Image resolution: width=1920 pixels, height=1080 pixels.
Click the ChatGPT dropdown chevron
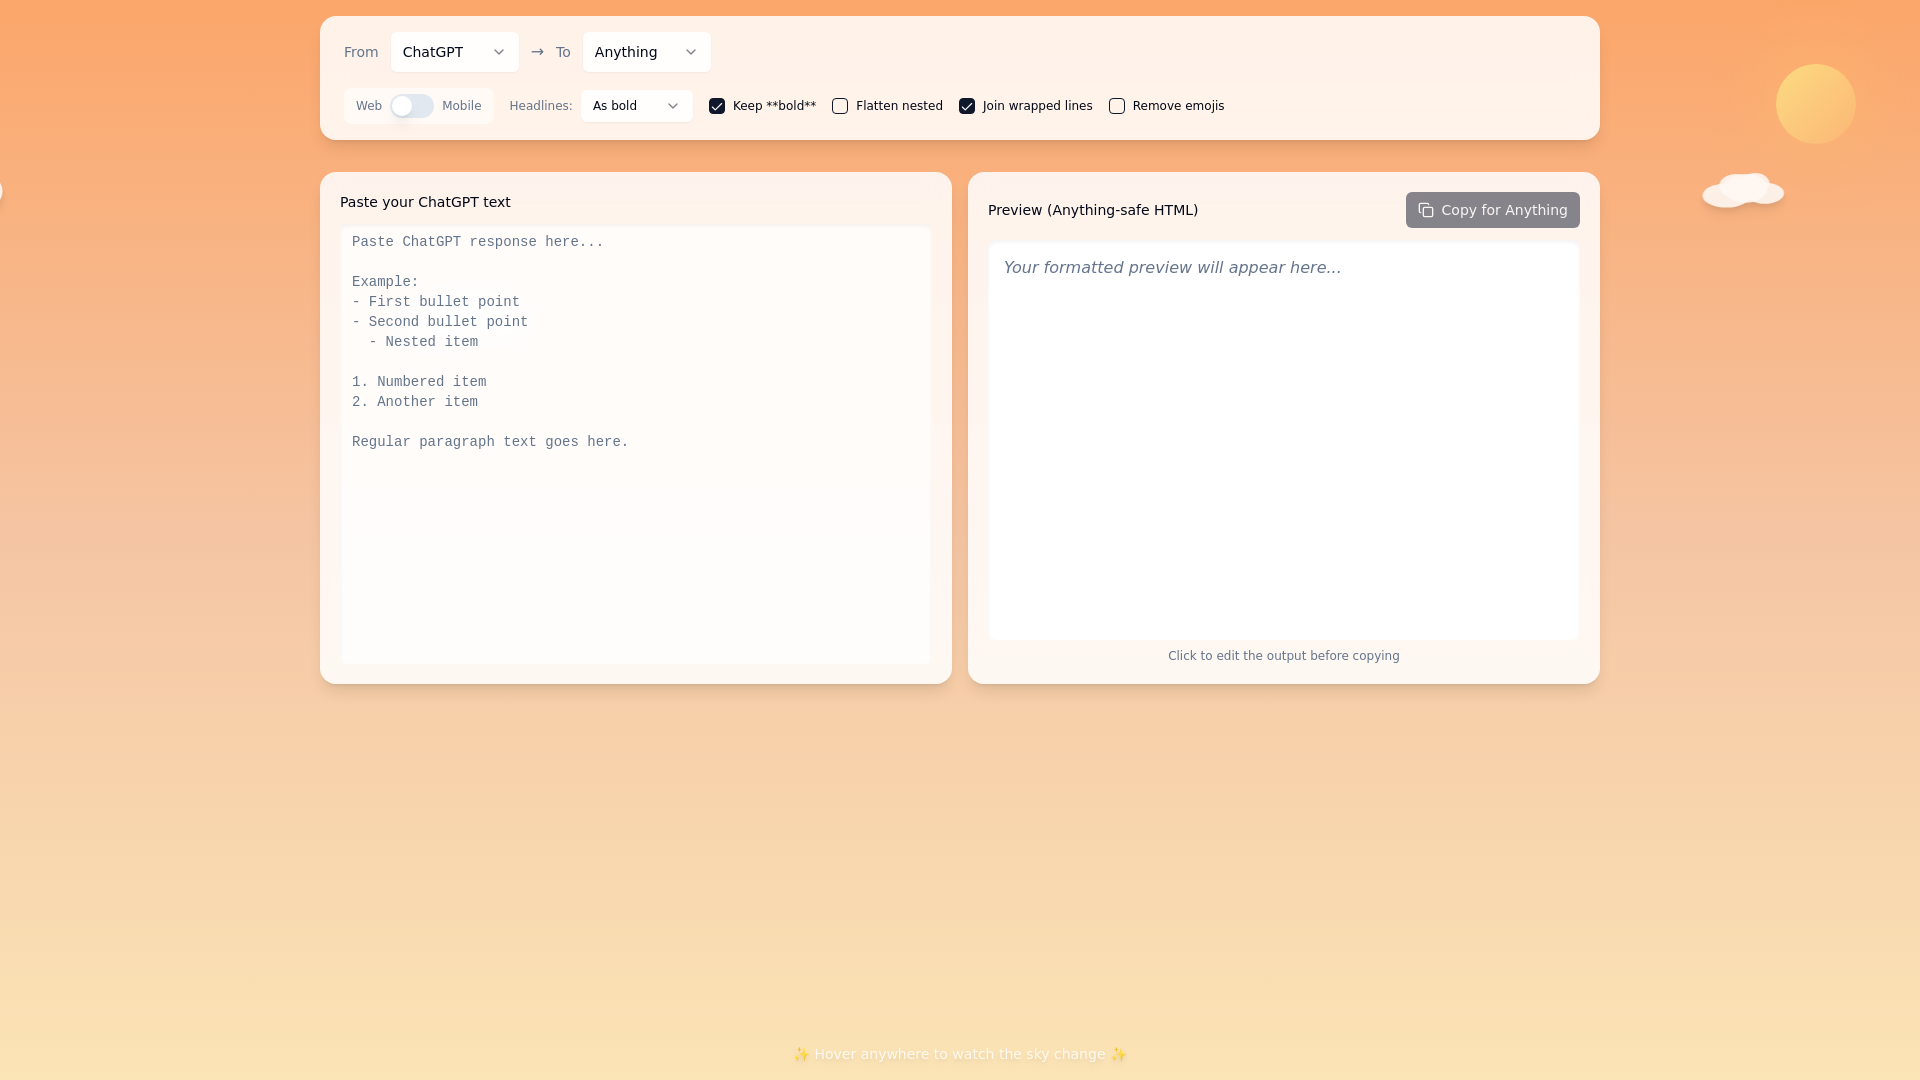point(499,52)
